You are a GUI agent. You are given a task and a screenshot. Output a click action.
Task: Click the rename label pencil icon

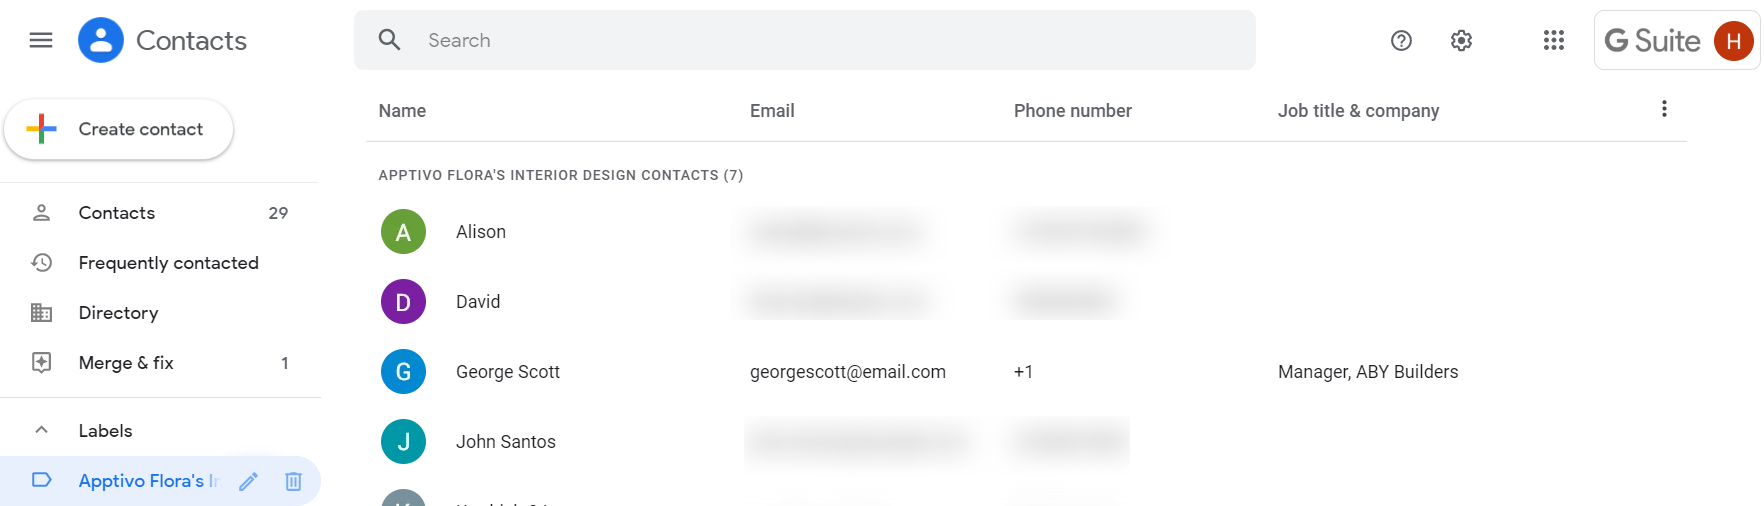(249, 481)
